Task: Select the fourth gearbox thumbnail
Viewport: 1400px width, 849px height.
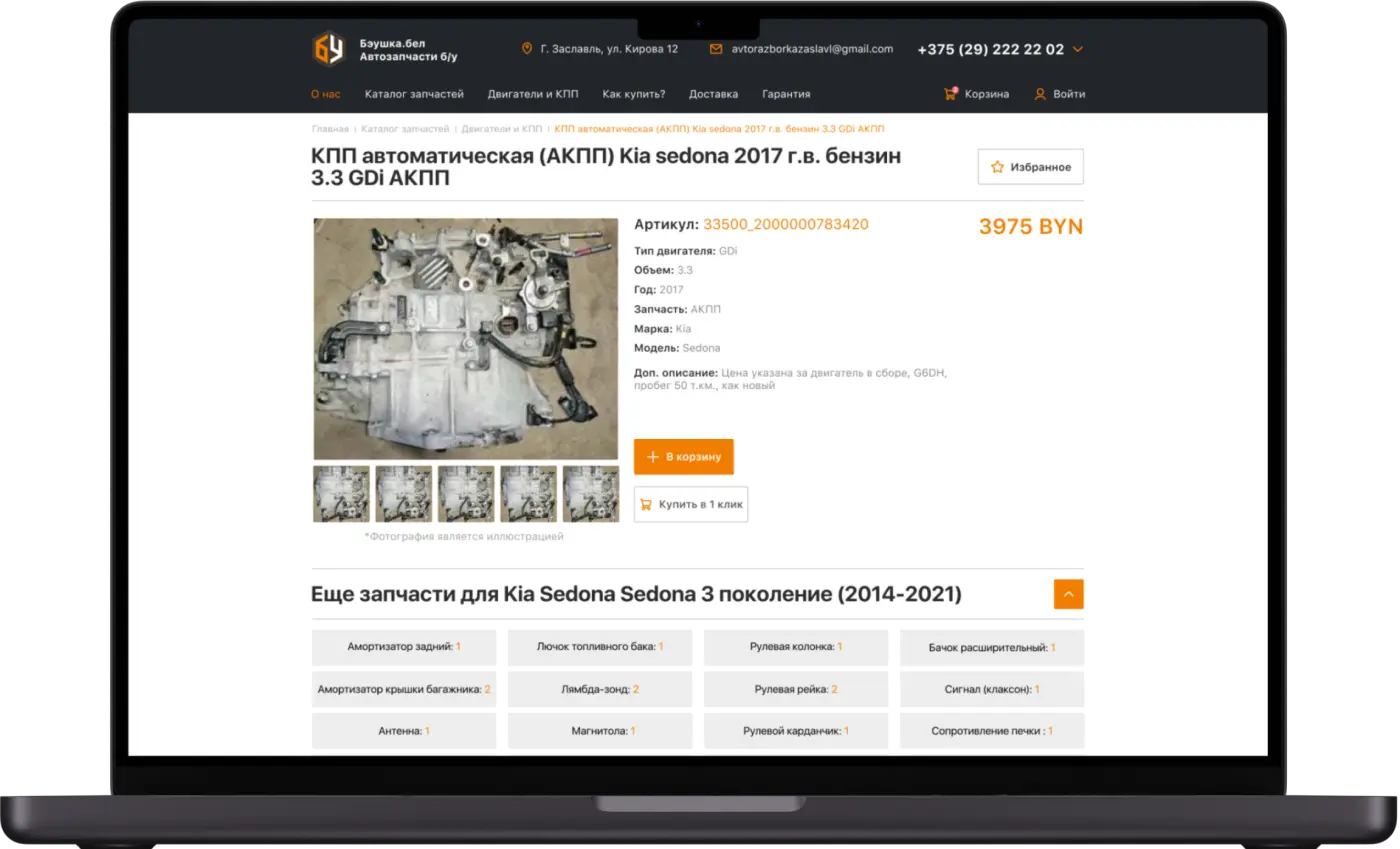Action: [x=529, y=494]
